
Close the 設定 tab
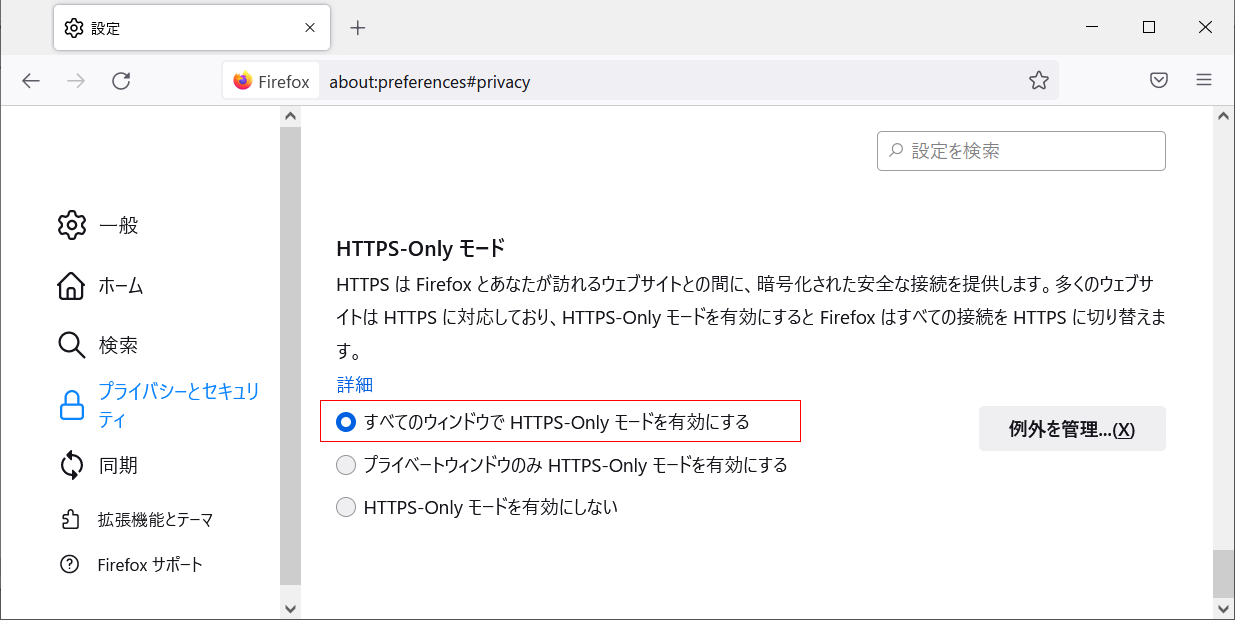click(x=311, y=28)
